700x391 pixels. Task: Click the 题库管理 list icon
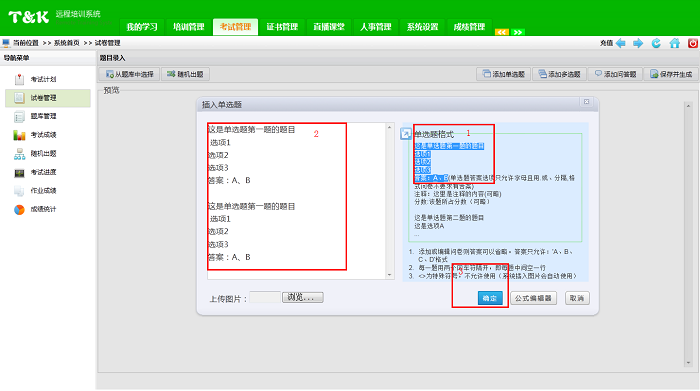[19, 117]
